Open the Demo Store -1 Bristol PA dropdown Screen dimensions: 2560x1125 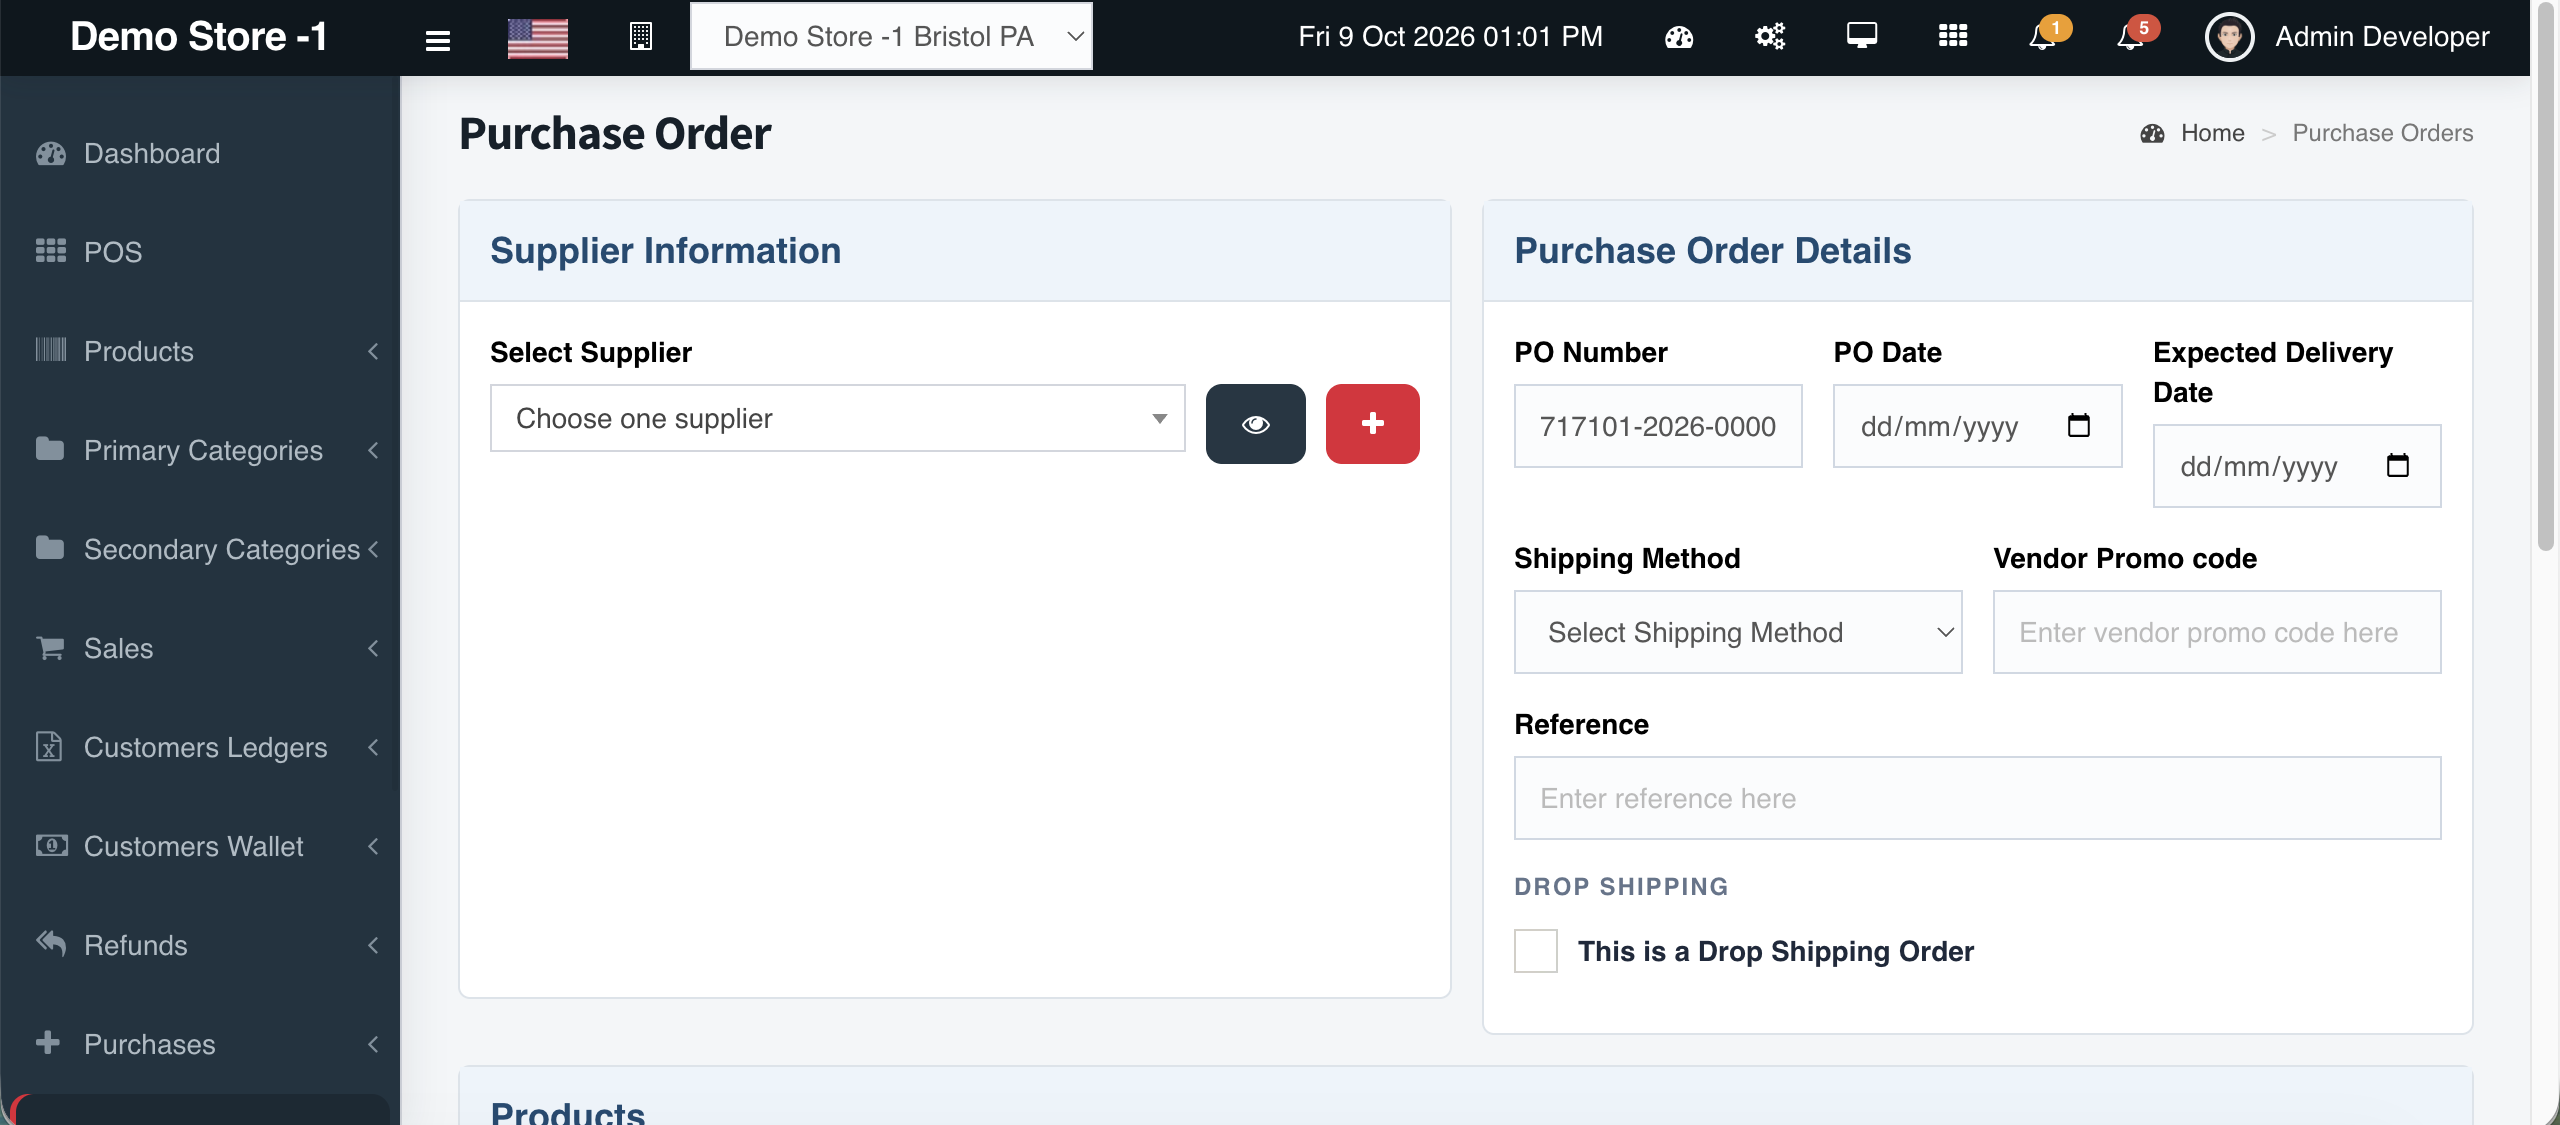point(891,37)
